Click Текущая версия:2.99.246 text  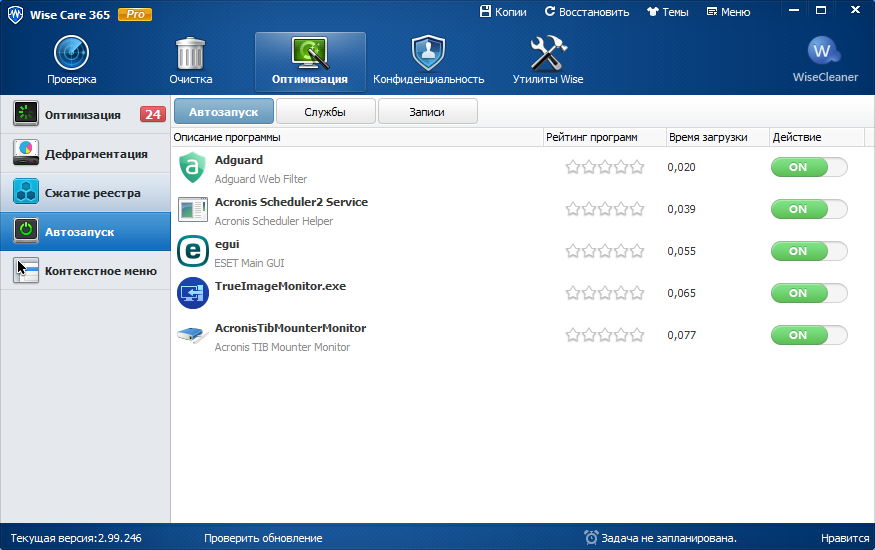76,538
